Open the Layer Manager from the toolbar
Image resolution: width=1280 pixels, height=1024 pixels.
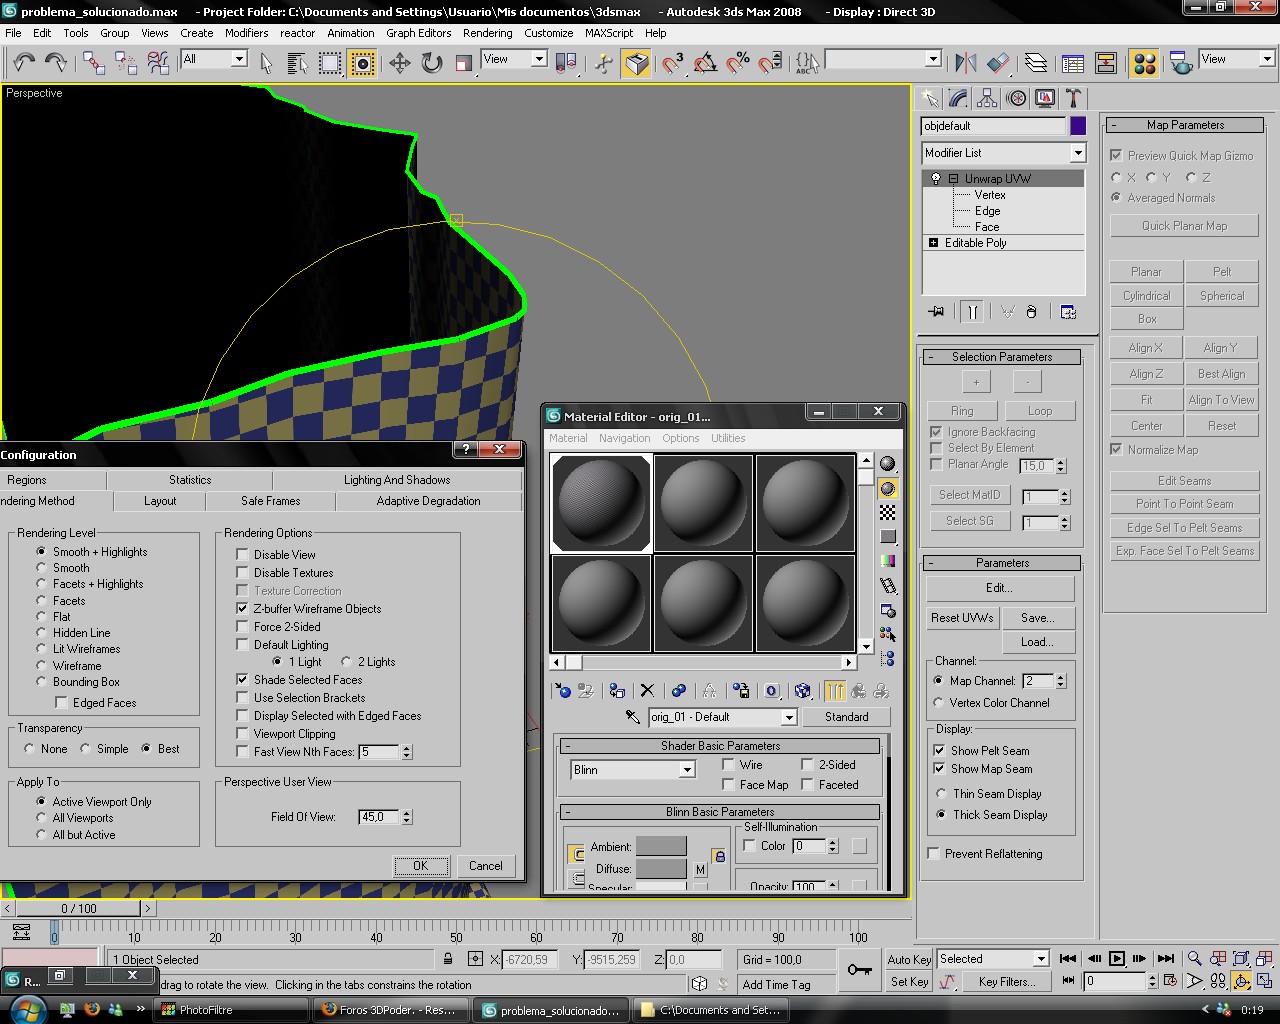coord(1036,63)
